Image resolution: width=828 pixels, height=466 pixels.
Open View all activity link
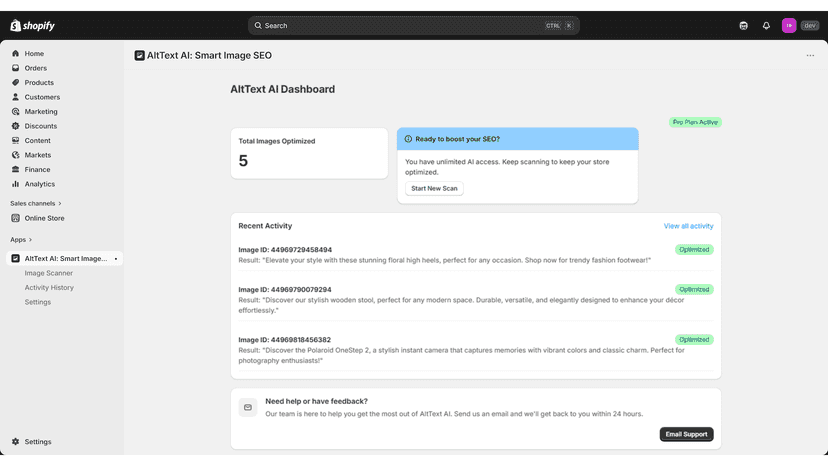[x=688, y=226]
